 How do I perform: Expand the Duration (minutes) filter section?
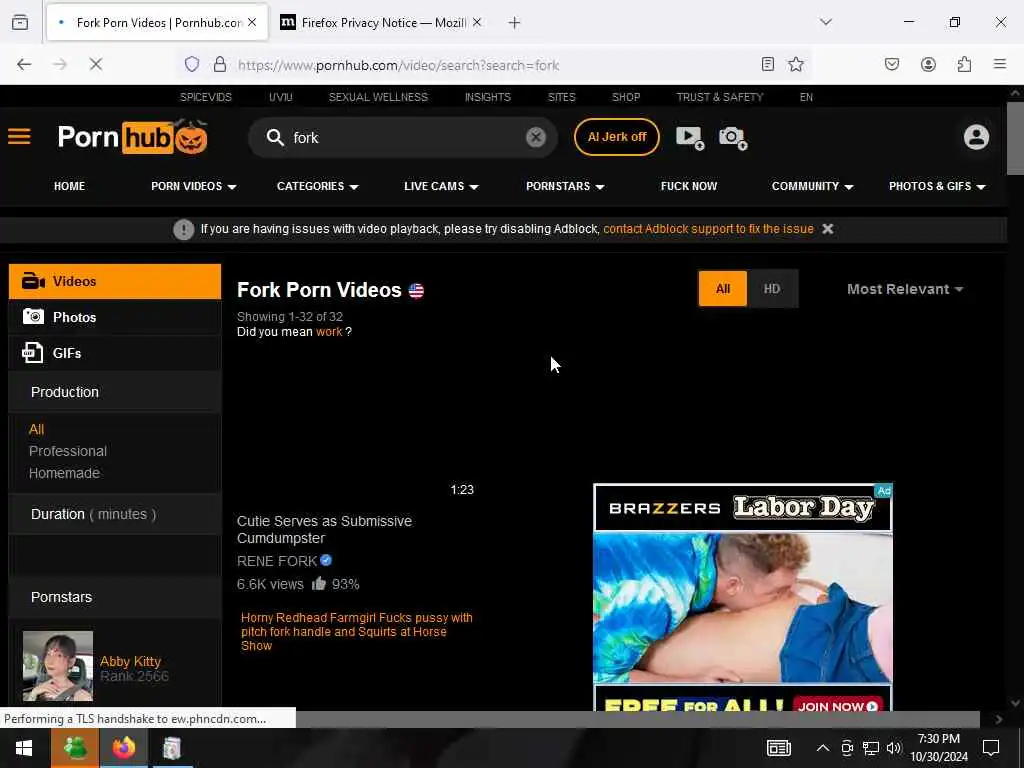pos(115,514)
